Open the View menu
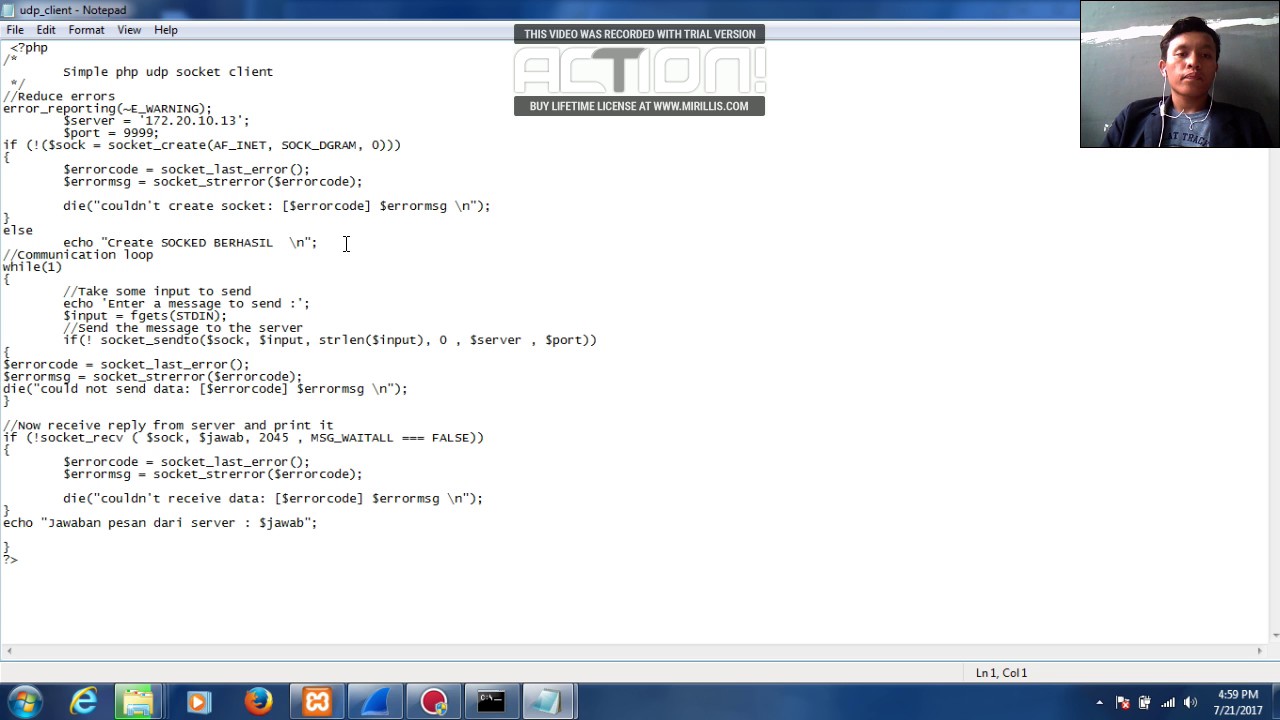1280x720 pixels. point(129,30)
